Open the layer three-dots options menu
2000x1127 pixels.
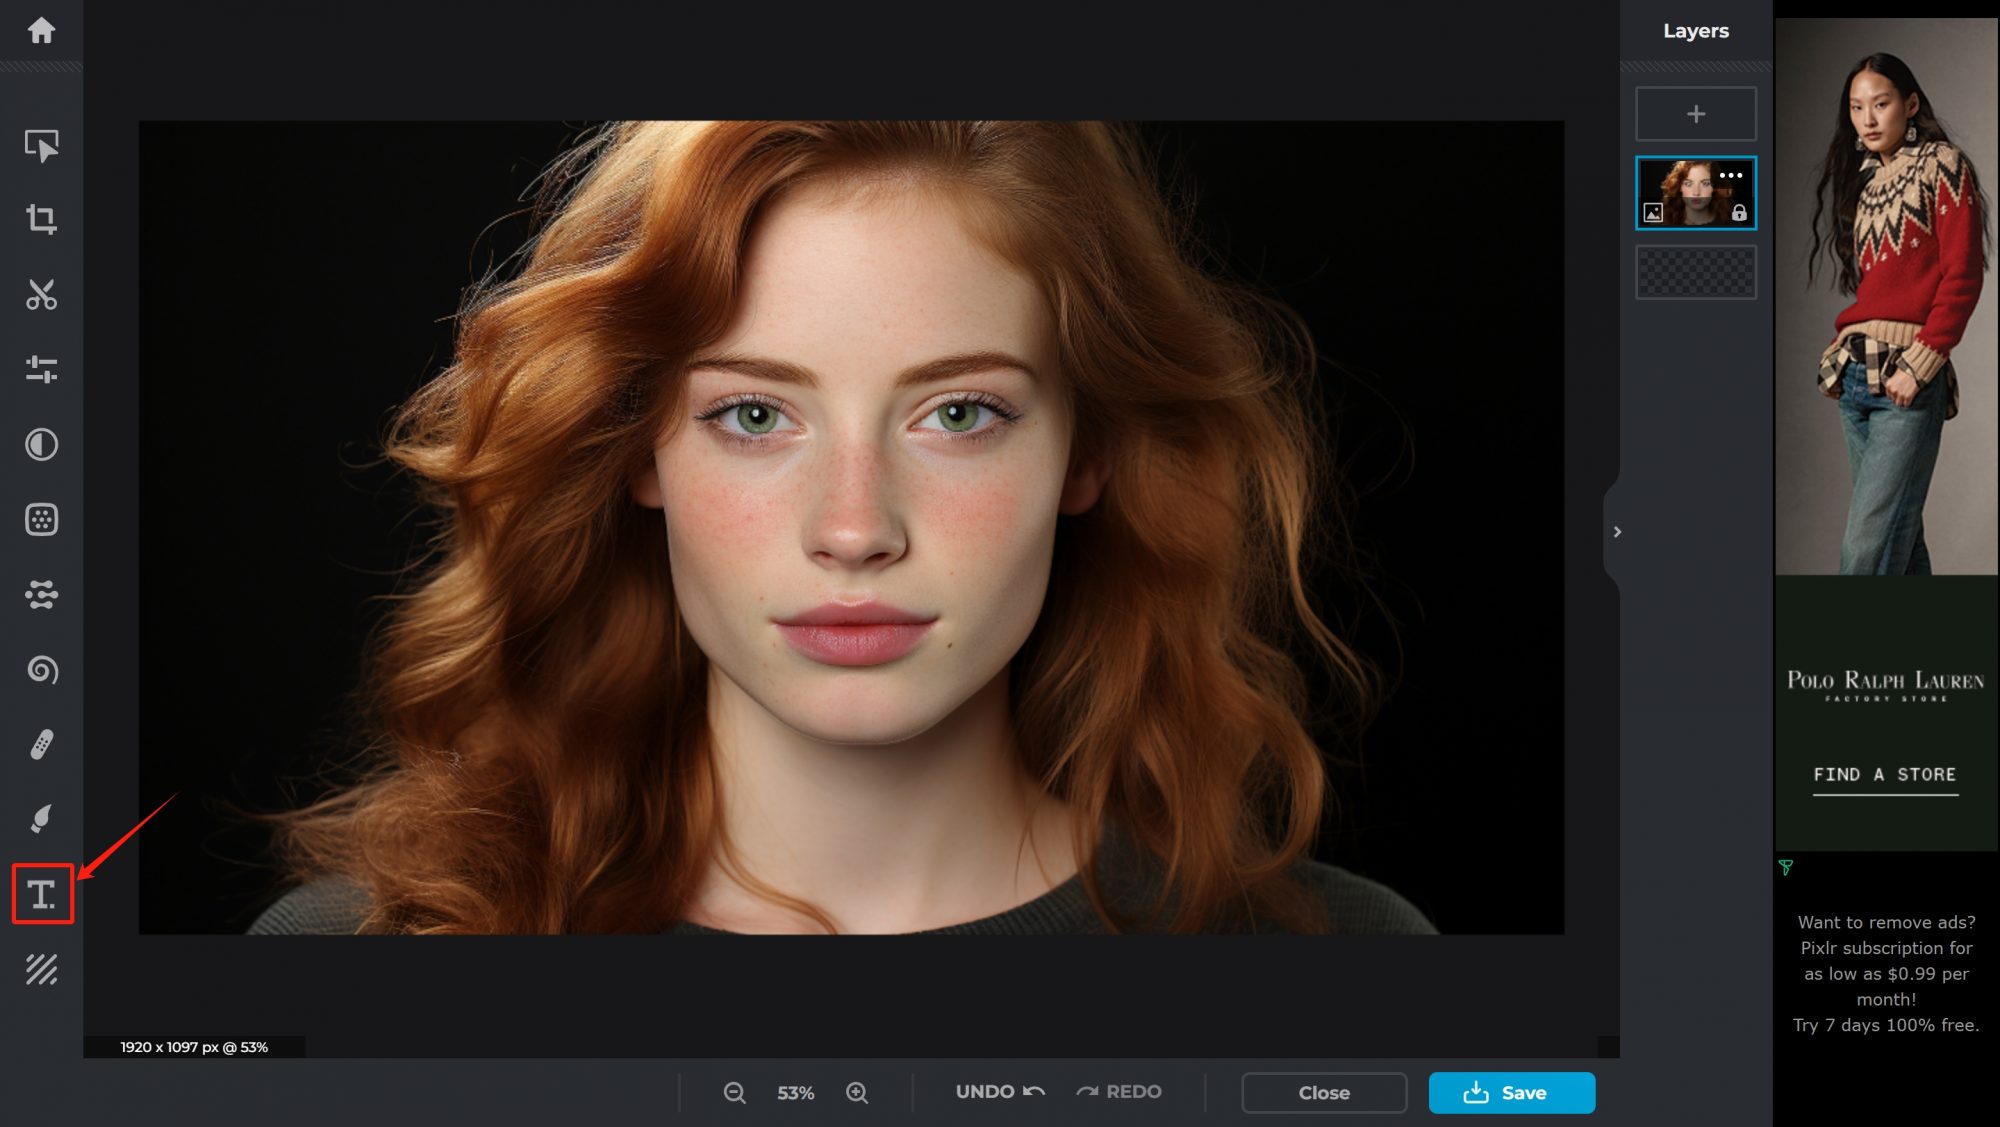[x=1731, y=175]
